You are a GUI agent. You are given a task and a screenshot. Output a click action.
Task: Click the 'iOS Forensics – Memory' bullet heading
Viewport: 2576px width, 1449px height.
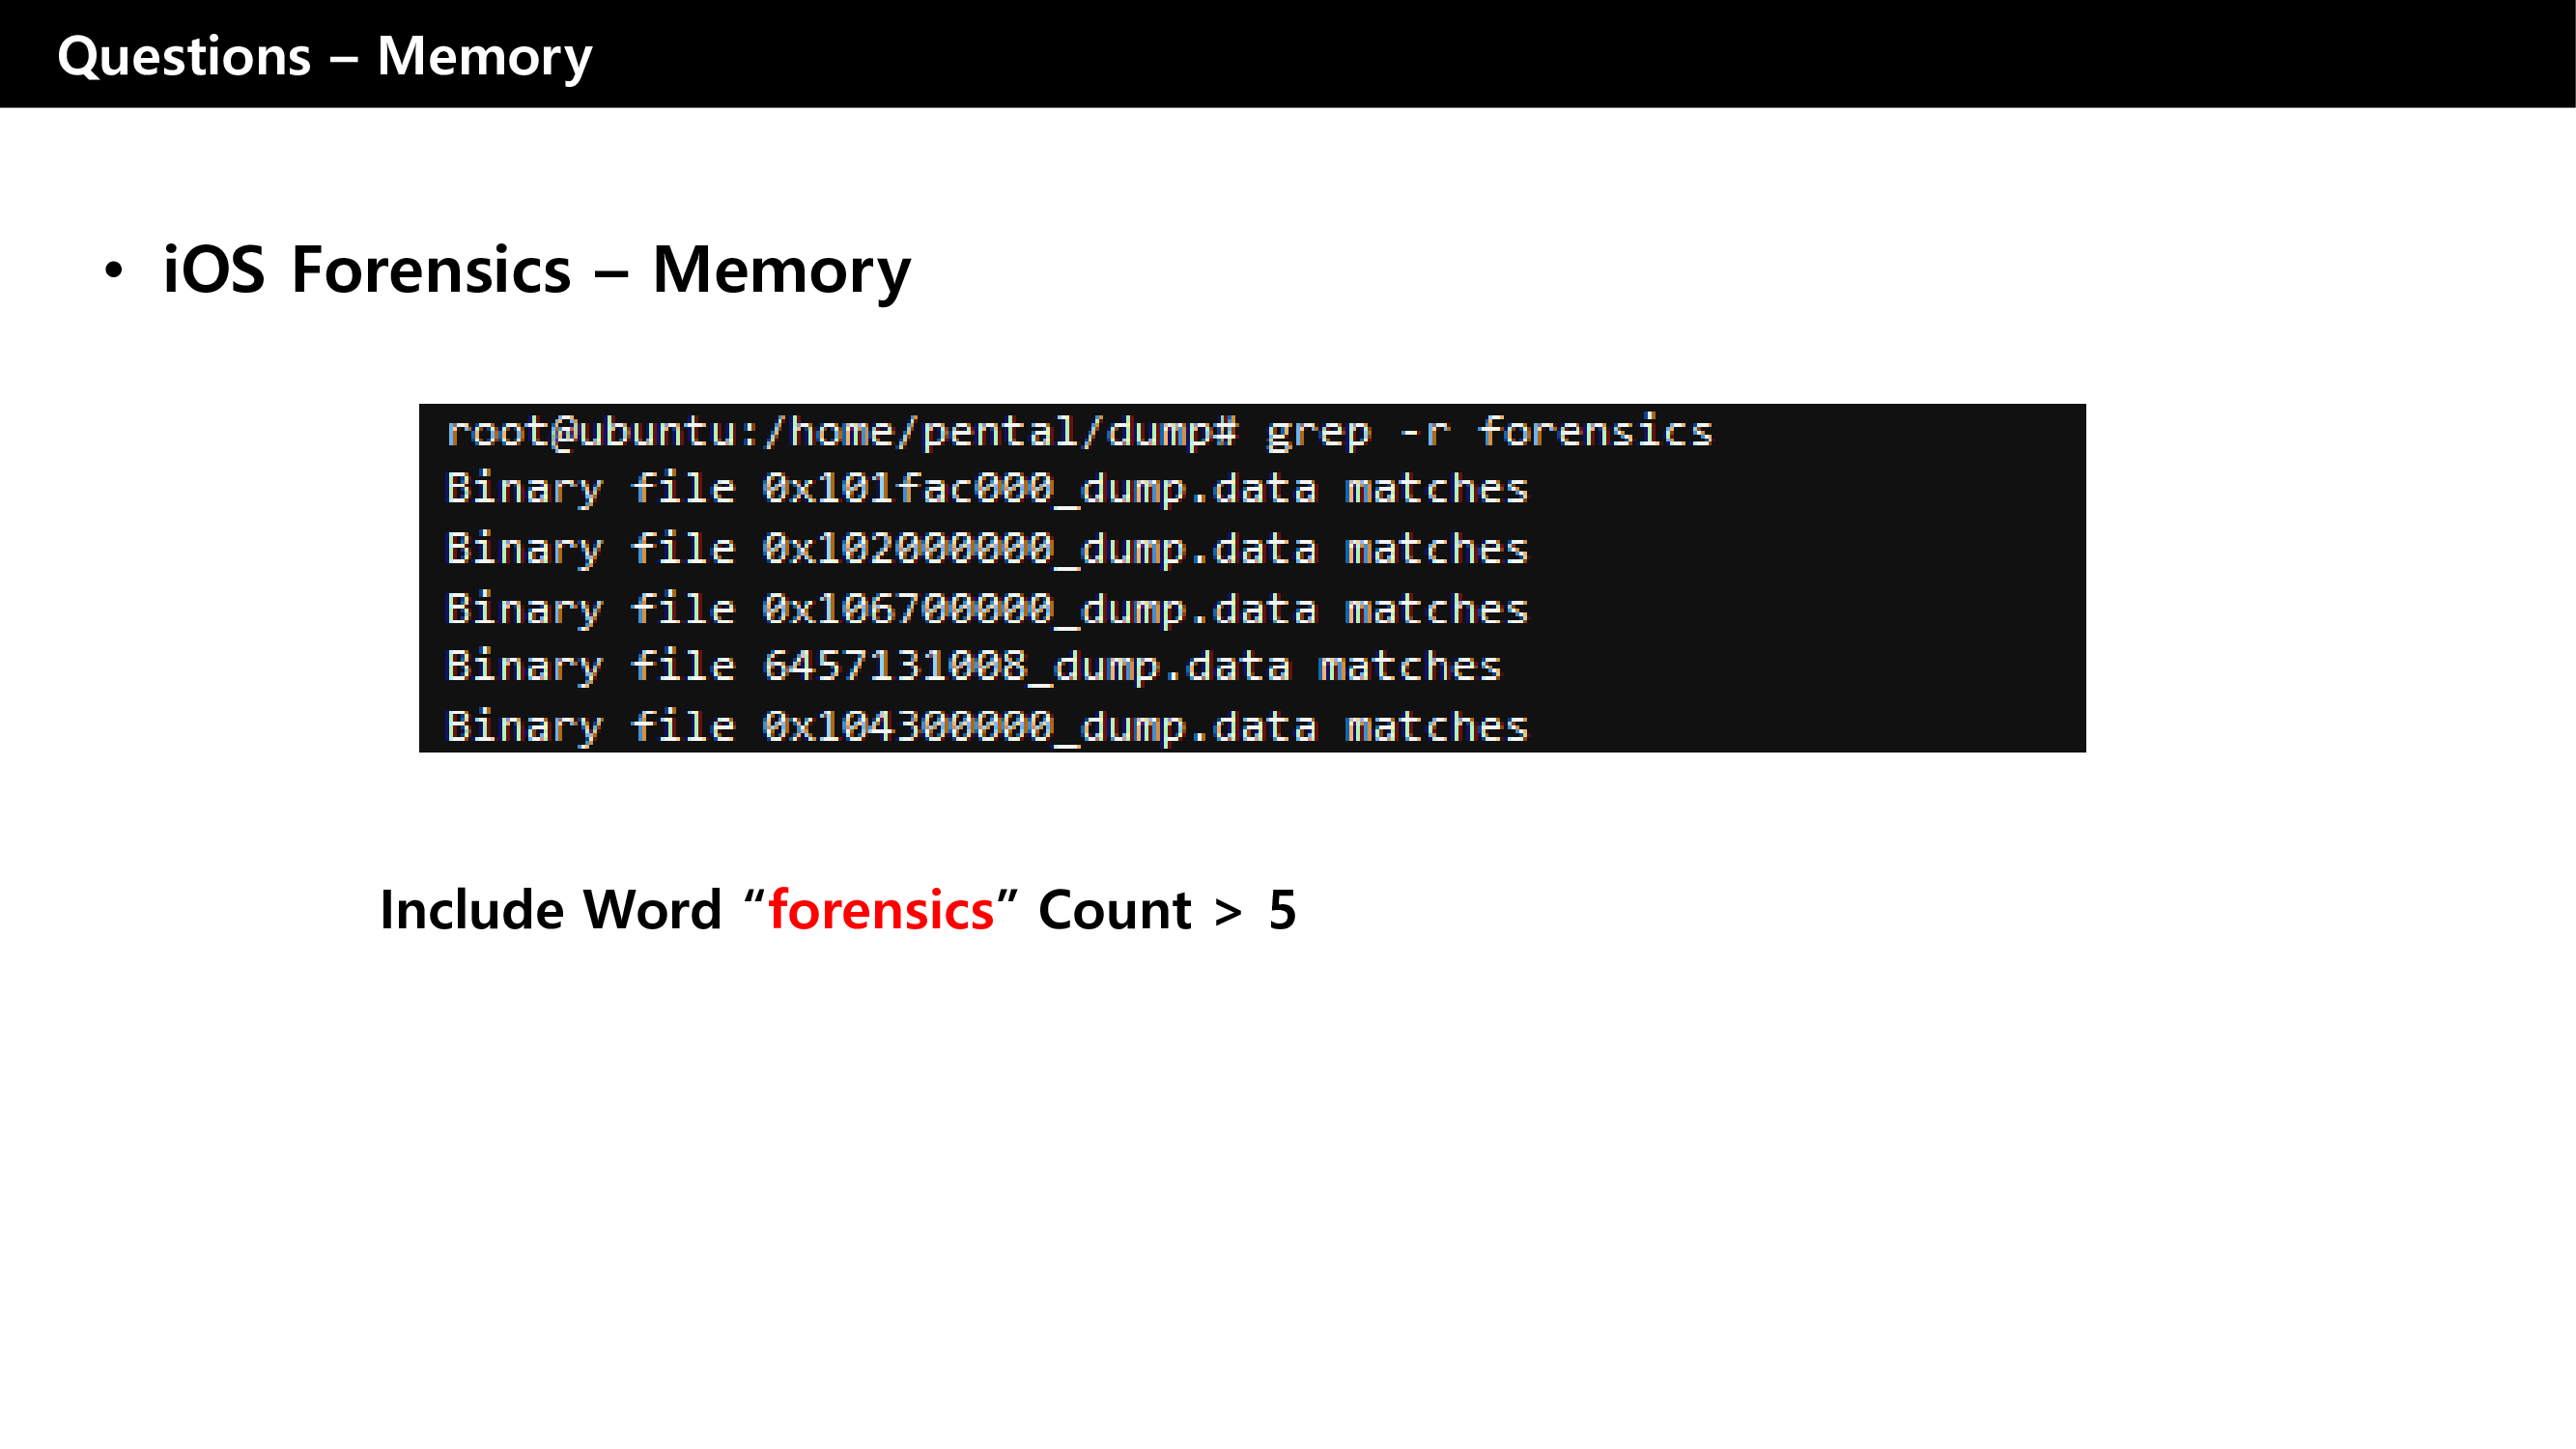536,270
